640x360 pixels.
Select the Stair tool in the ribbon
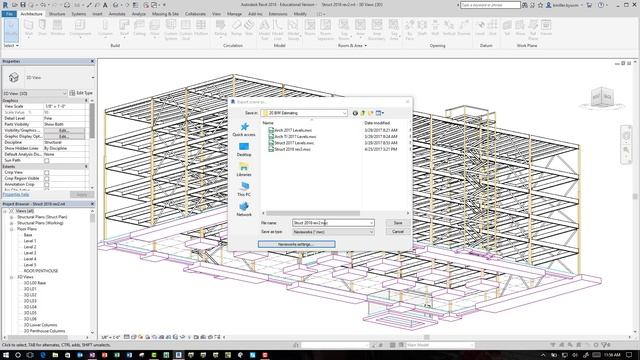(x=249, y=28)
